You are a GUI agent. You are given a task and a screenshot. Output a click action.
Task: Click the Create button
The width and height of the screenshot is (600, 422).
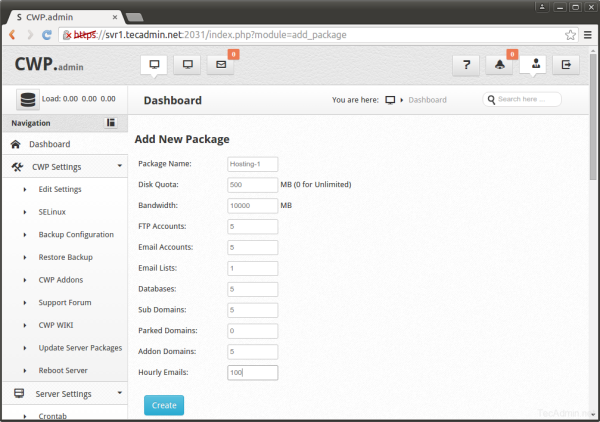164,405
